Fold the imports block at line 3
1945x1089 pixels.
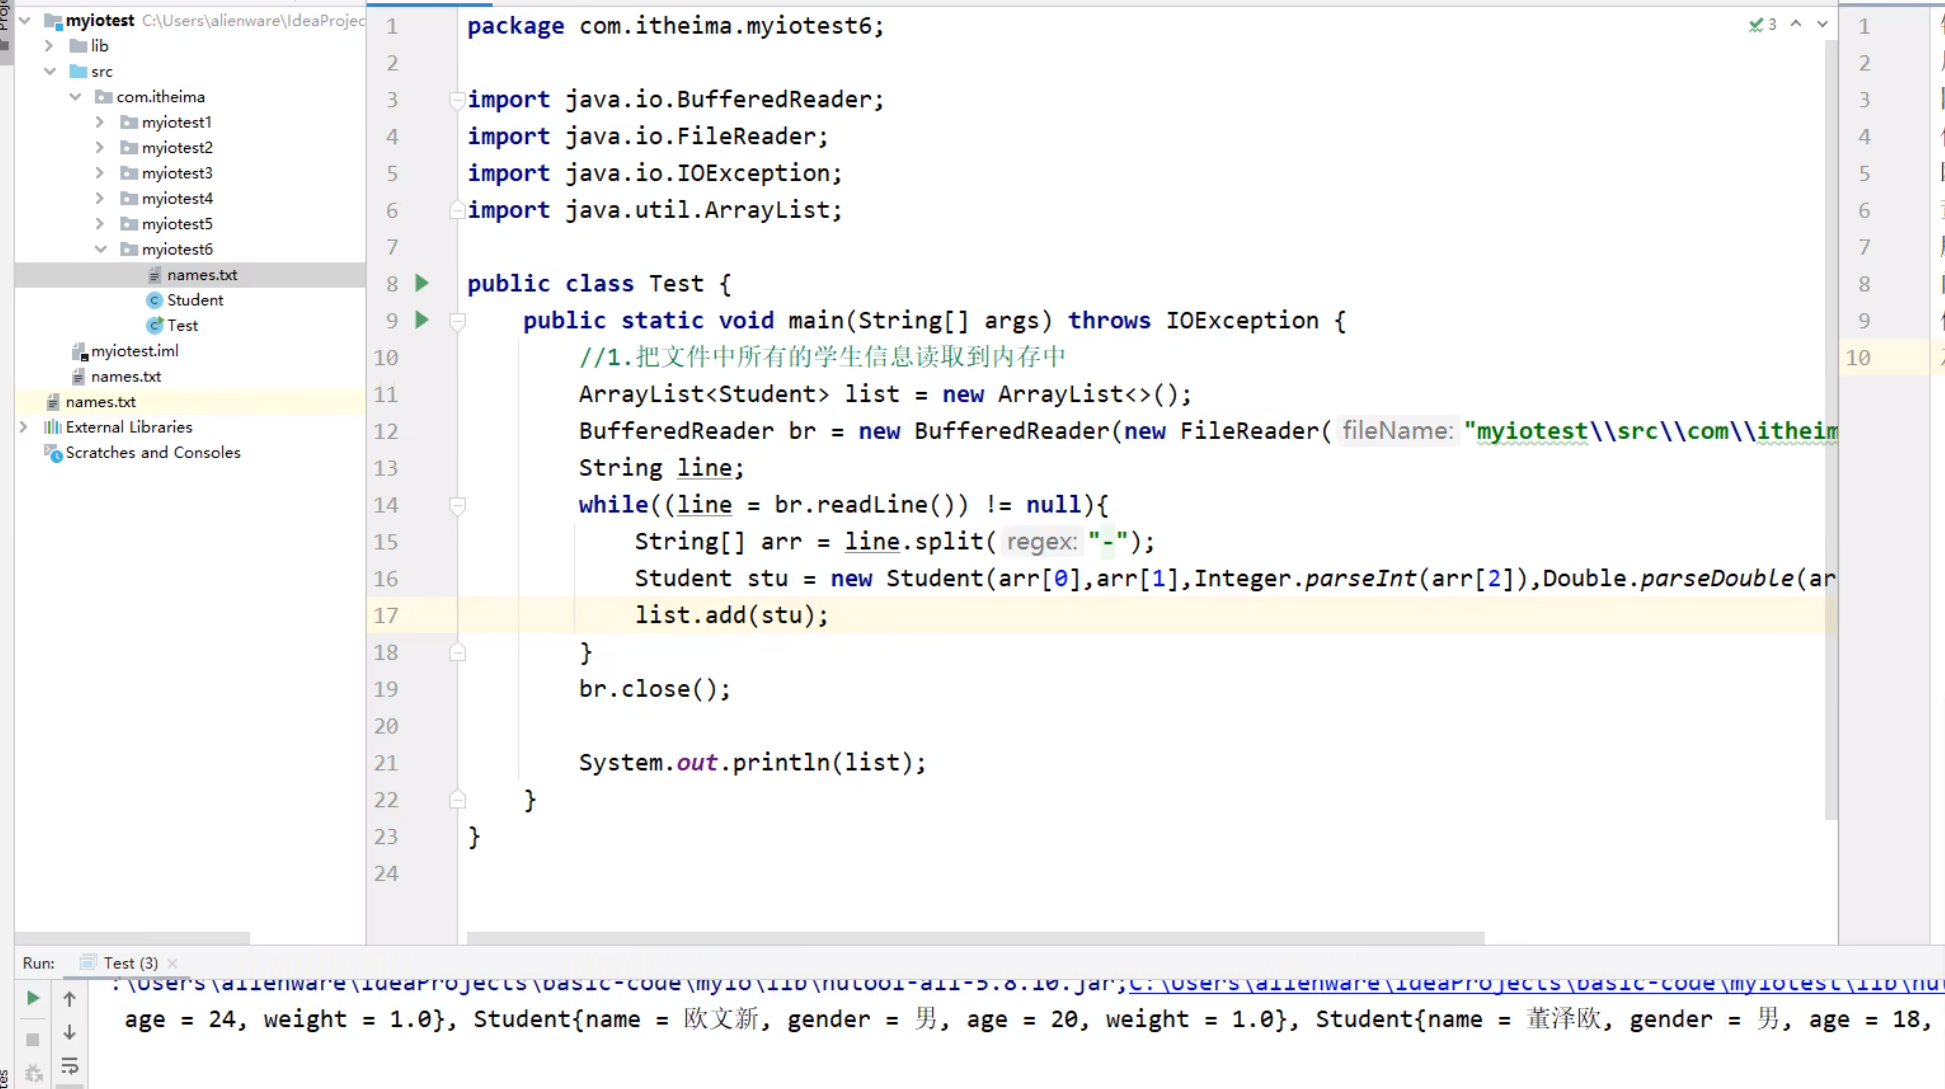pyautogui.click(x=457, y=99)
